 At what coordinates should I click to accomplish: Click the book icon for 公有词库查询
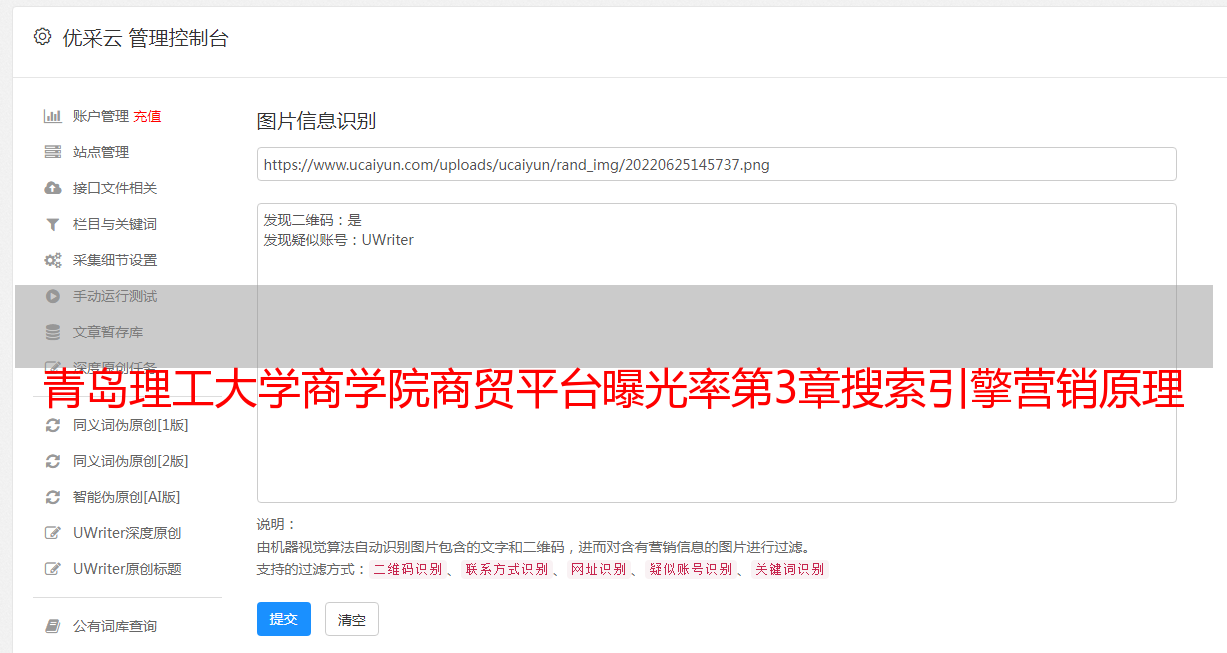52,626
